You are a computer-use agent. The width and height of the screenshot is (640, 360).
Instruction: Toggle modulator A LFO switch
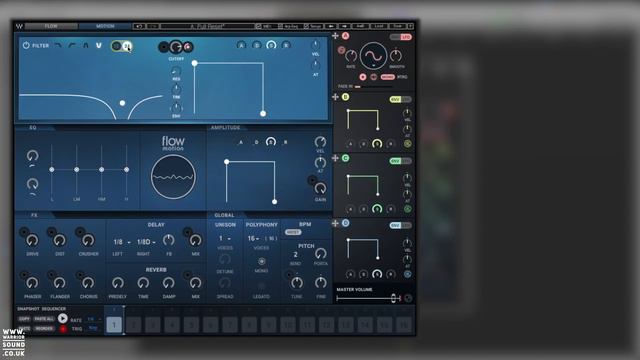pyautogui.click(x=401, y=37)
